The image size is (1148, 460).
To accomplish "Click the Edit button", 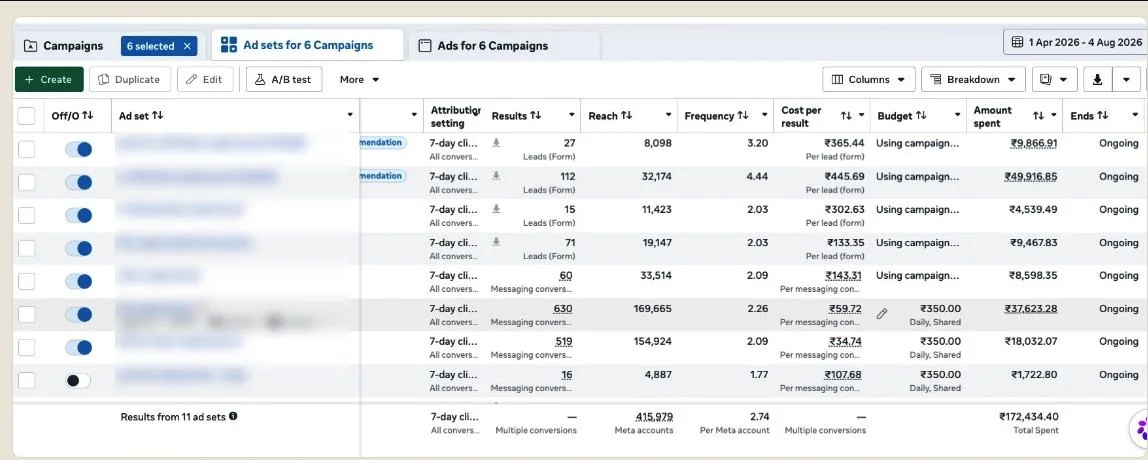I will click(205, 79).
